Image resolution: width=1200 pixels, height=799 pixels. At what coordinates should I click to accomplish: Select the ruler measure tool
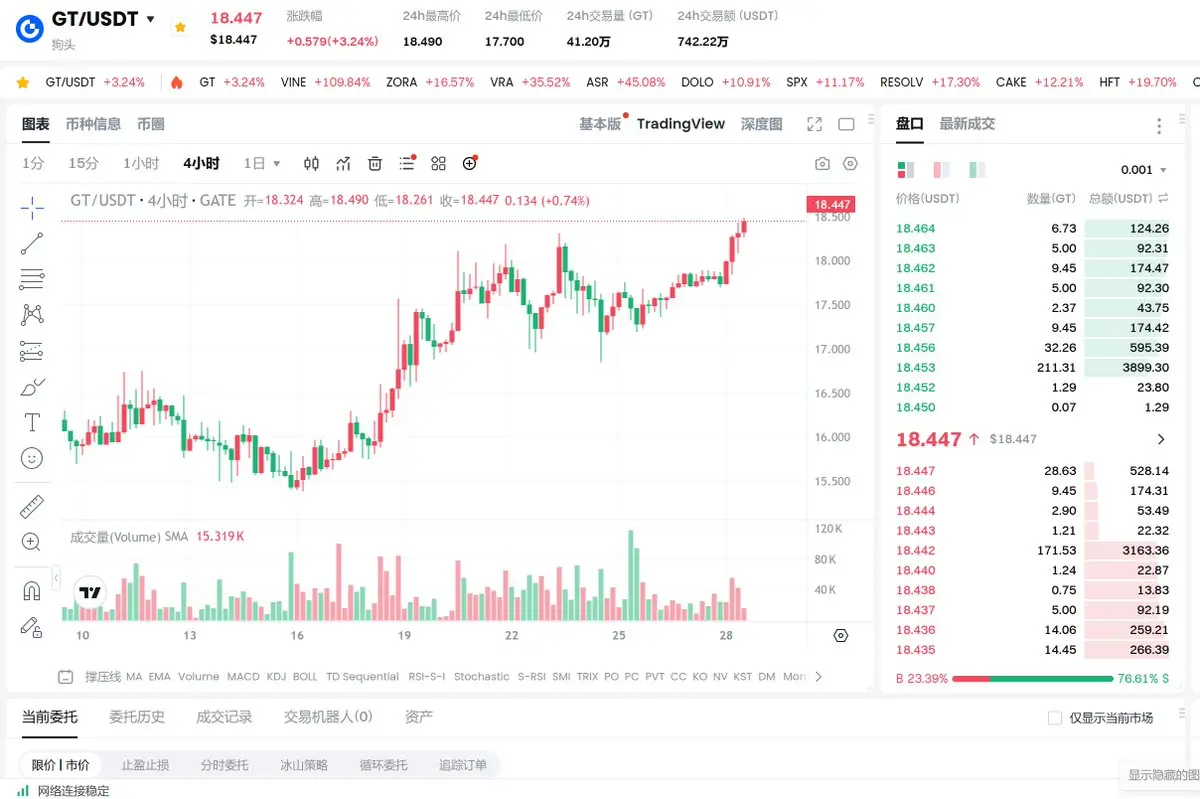(32, 506)
